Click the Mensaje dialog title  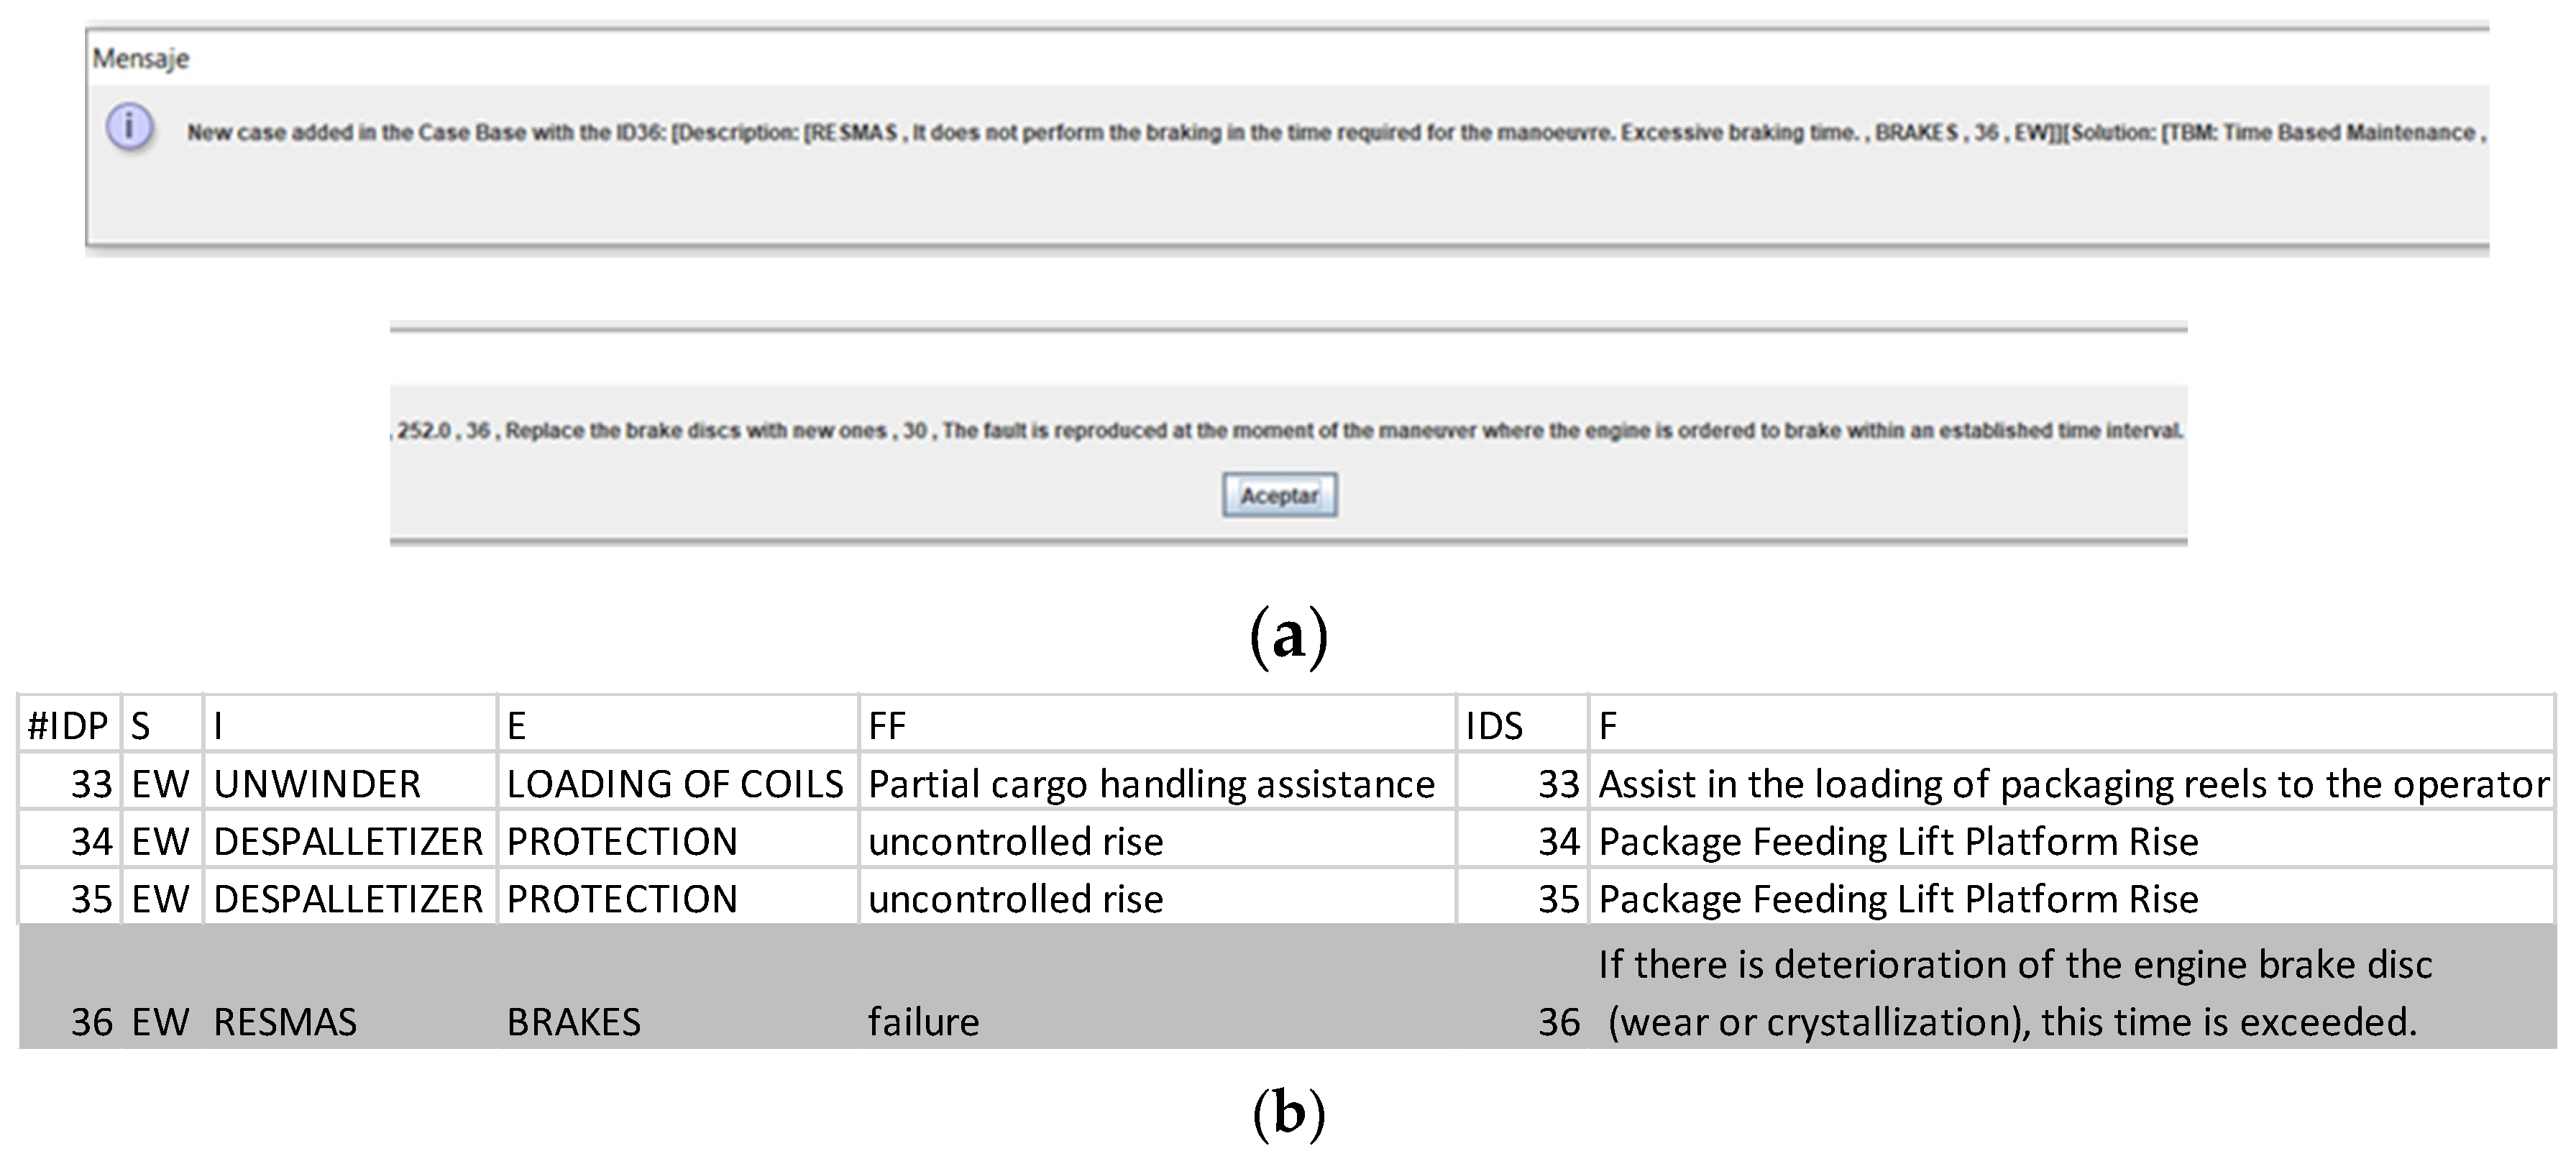click(x=141, y=59)
